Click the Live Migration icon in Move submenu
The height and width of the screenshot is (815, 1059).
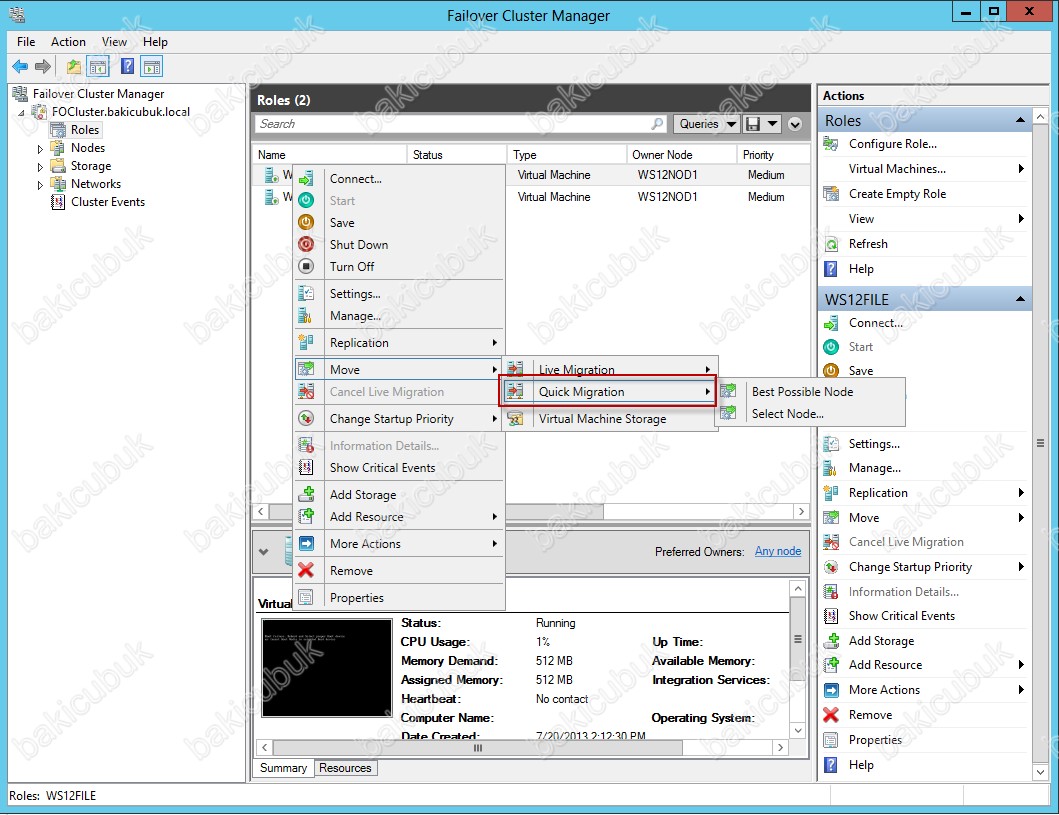515,368
